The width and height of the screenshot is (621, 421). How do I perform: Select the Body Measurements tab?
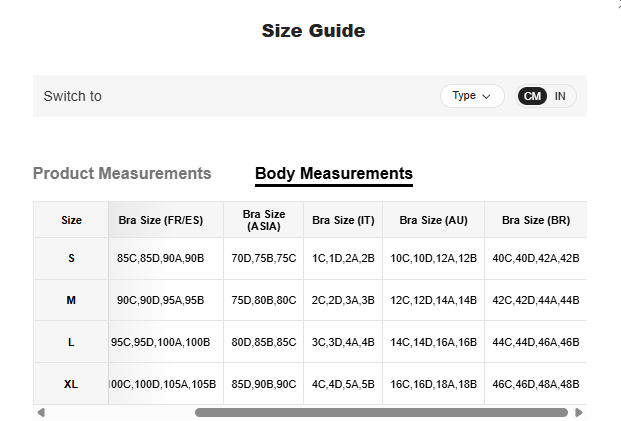pyautogui.click(x=333, y=173)
